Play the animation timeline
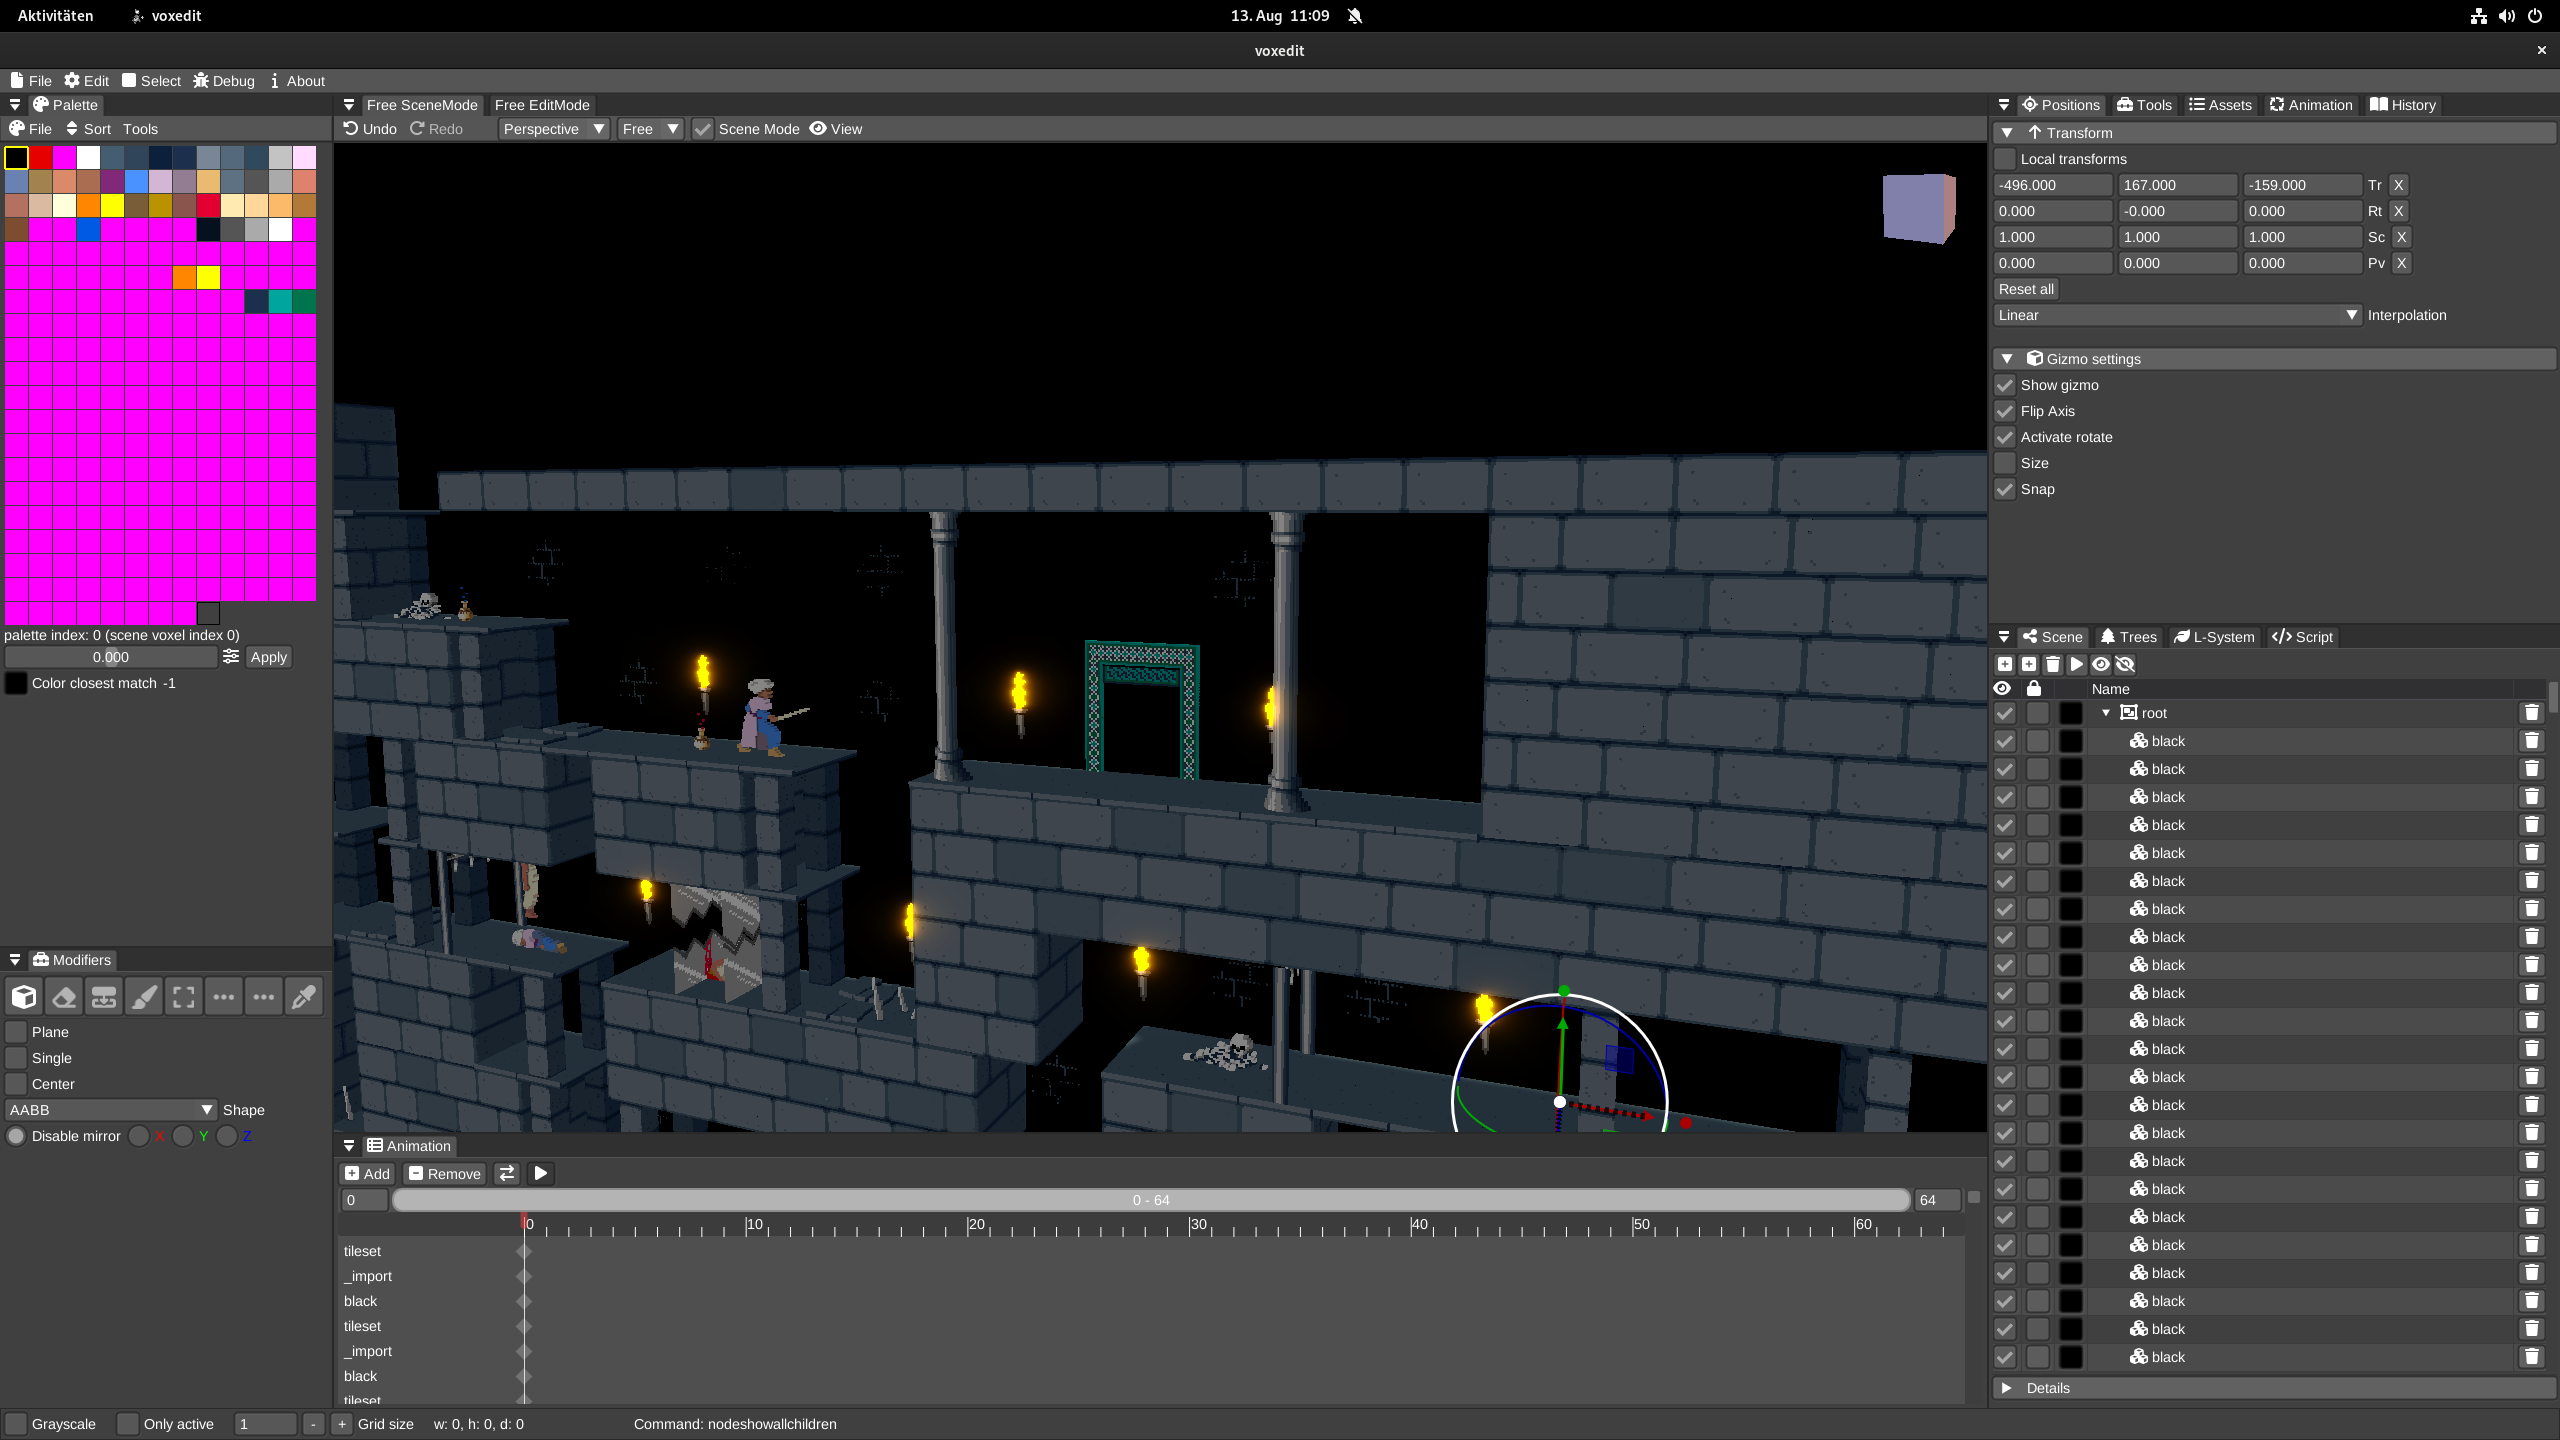The image size is (2560, 1440). (x=540, y=1173)
